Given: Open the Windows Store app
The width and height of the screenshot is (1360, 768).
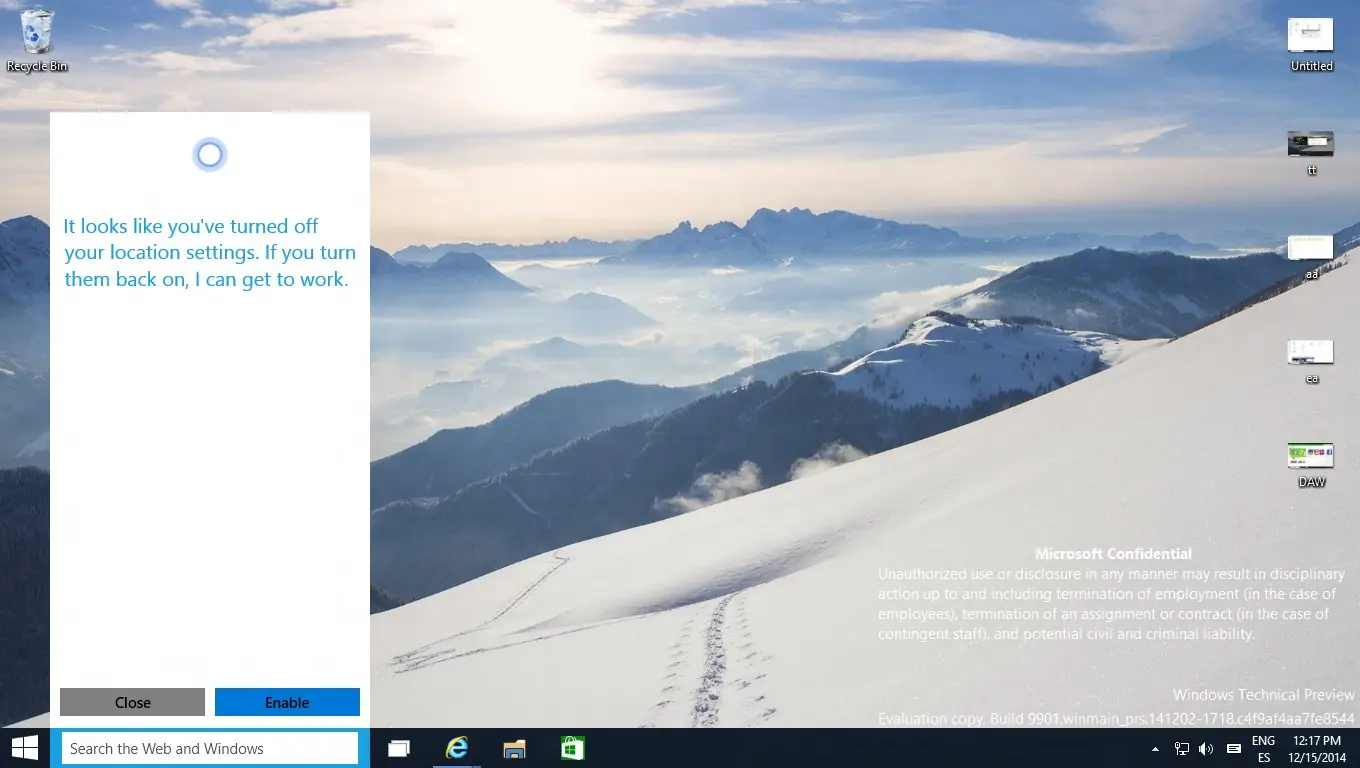Looking at the screenshot, I should (x=571, y=748).
